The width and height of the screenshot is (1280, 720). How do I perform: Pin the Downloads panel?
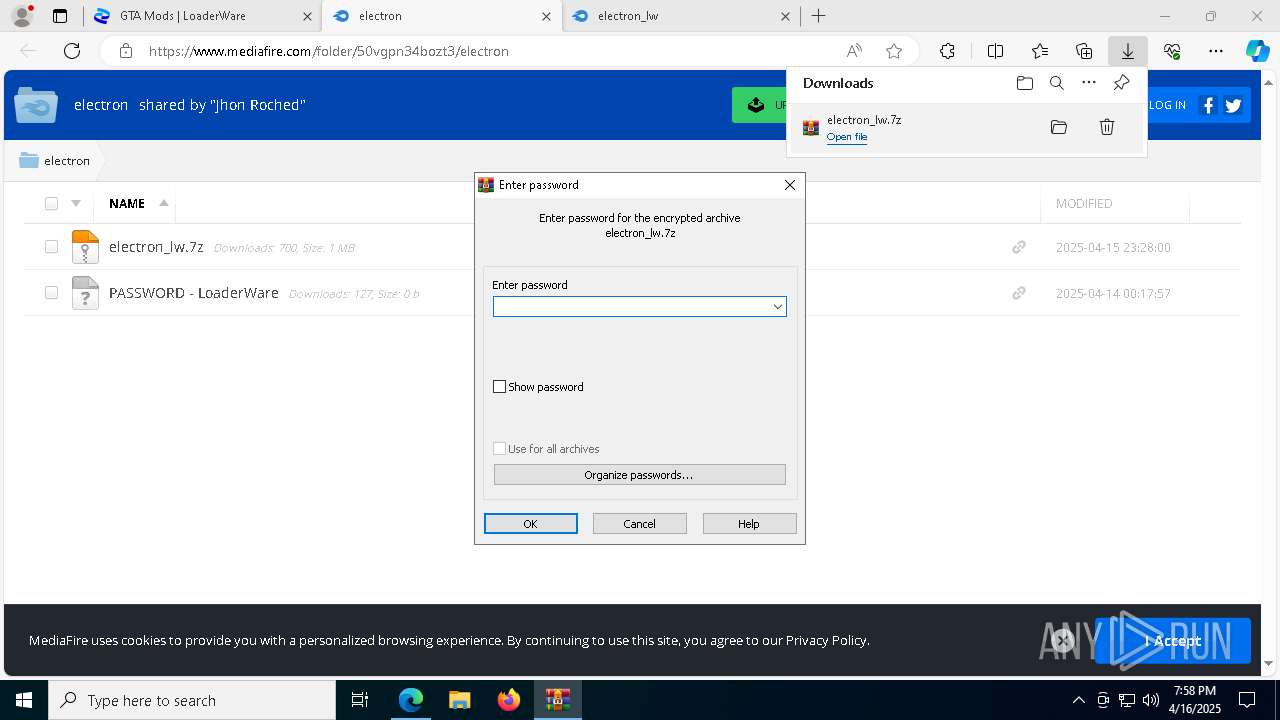coord(1121,83)
